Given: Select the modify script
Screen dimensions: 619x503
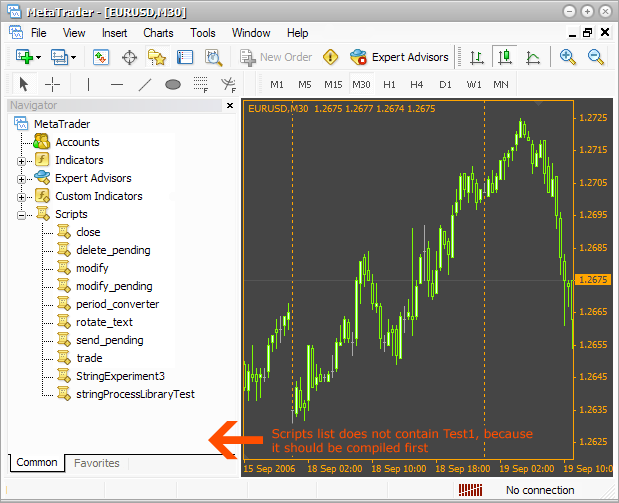Looking at the screenshot, I should 92,268.
